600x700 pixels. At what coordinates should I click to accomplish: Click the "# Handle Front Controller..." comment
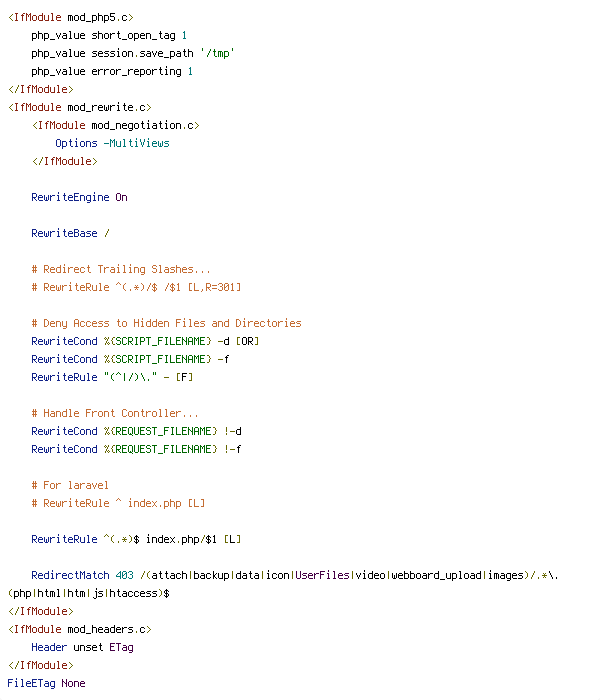click(115, 413)
